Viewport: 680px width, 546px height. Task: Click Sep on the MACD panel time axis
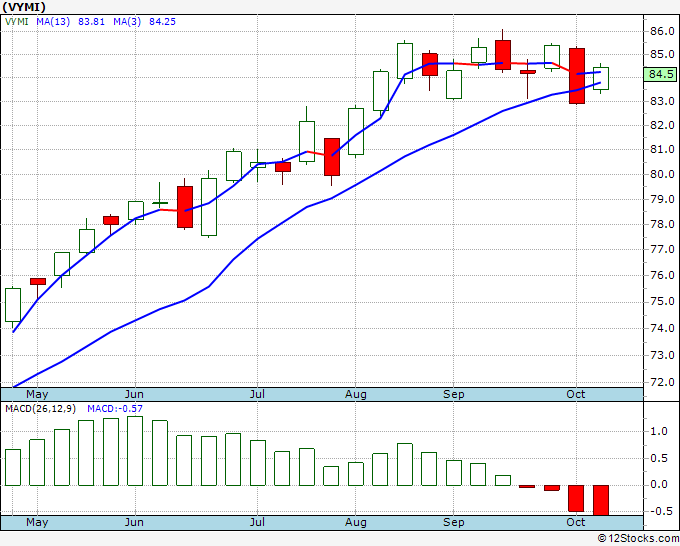[454, 523]
